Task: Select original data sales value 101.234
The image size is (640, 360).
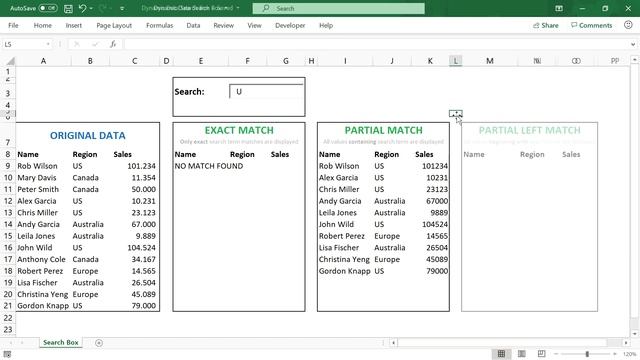Action: coord(141,166)
